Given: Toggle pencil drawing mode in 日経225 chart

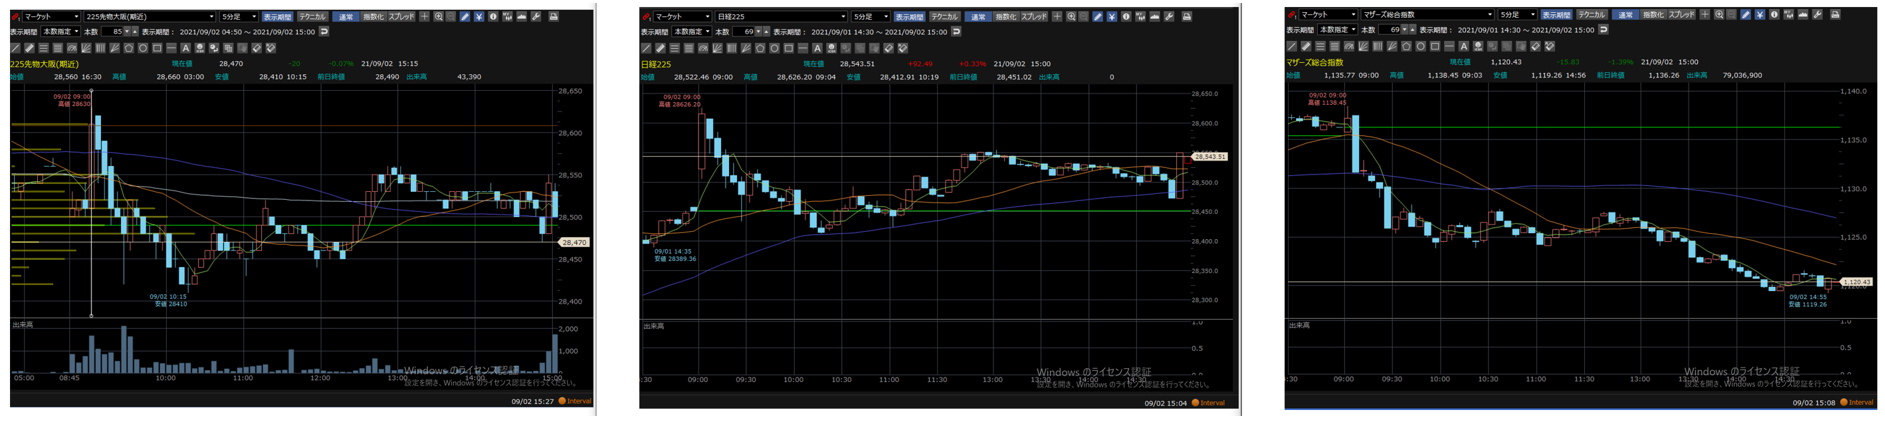Looking at the screenshot, I should tap(1097, 17).
